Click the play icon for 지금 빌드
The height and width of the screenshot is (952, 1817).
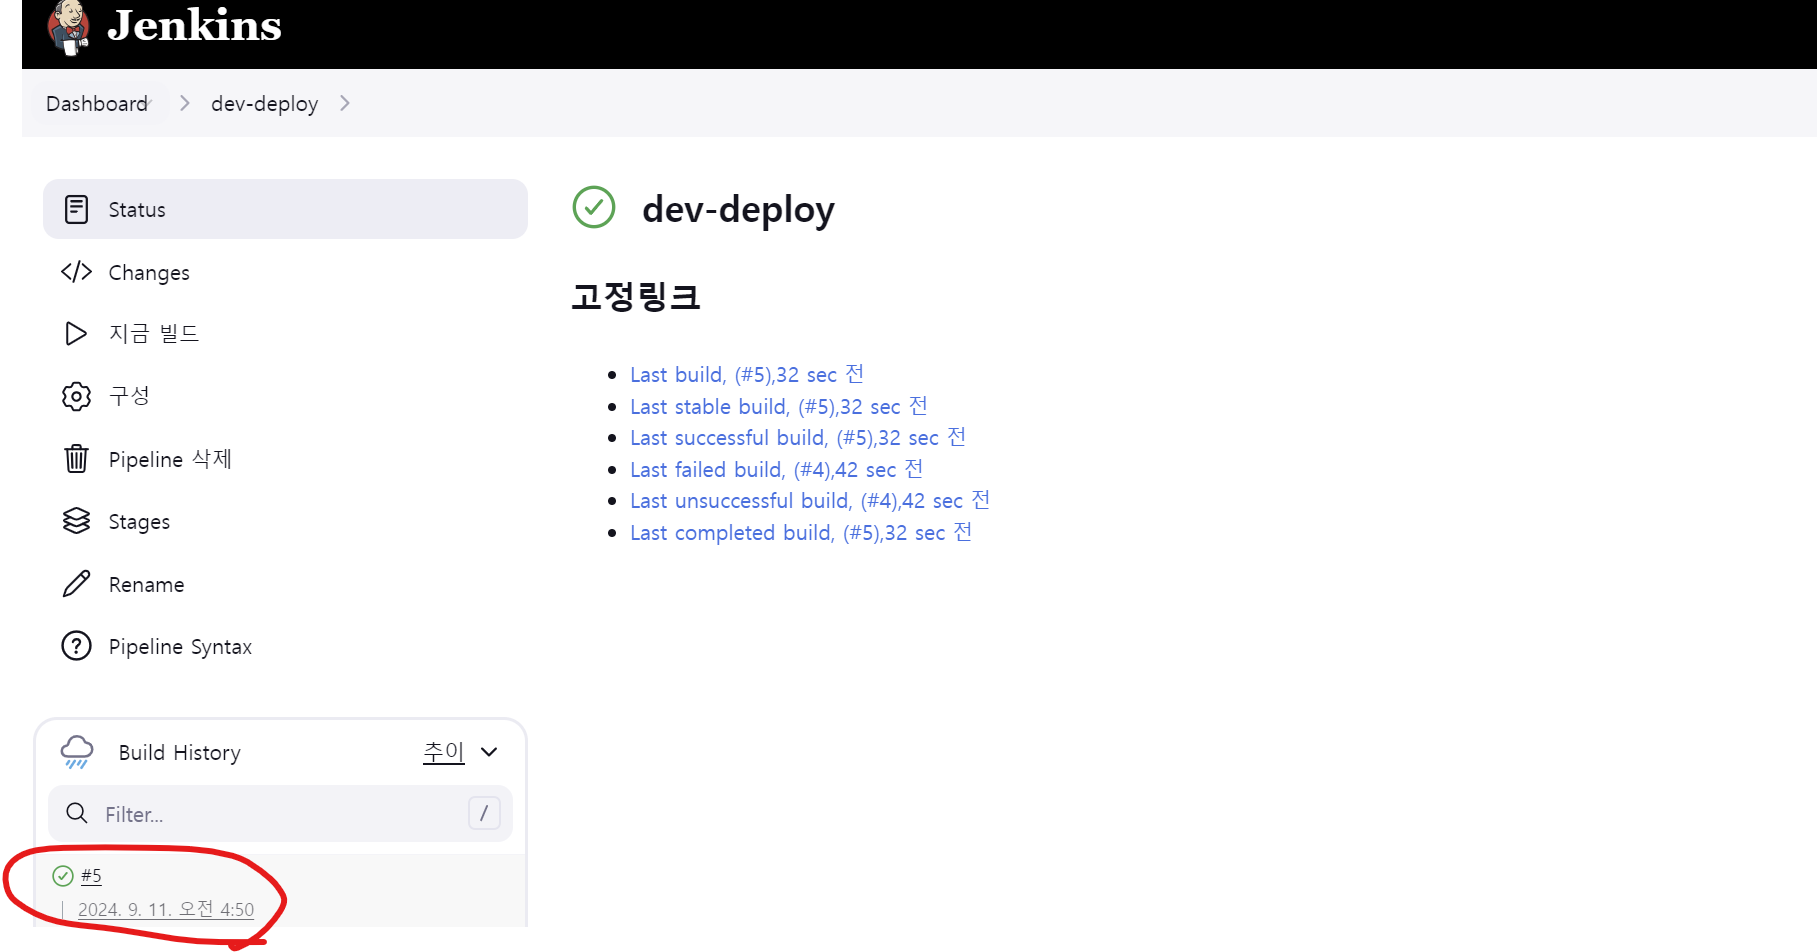(x=76, y=333)
